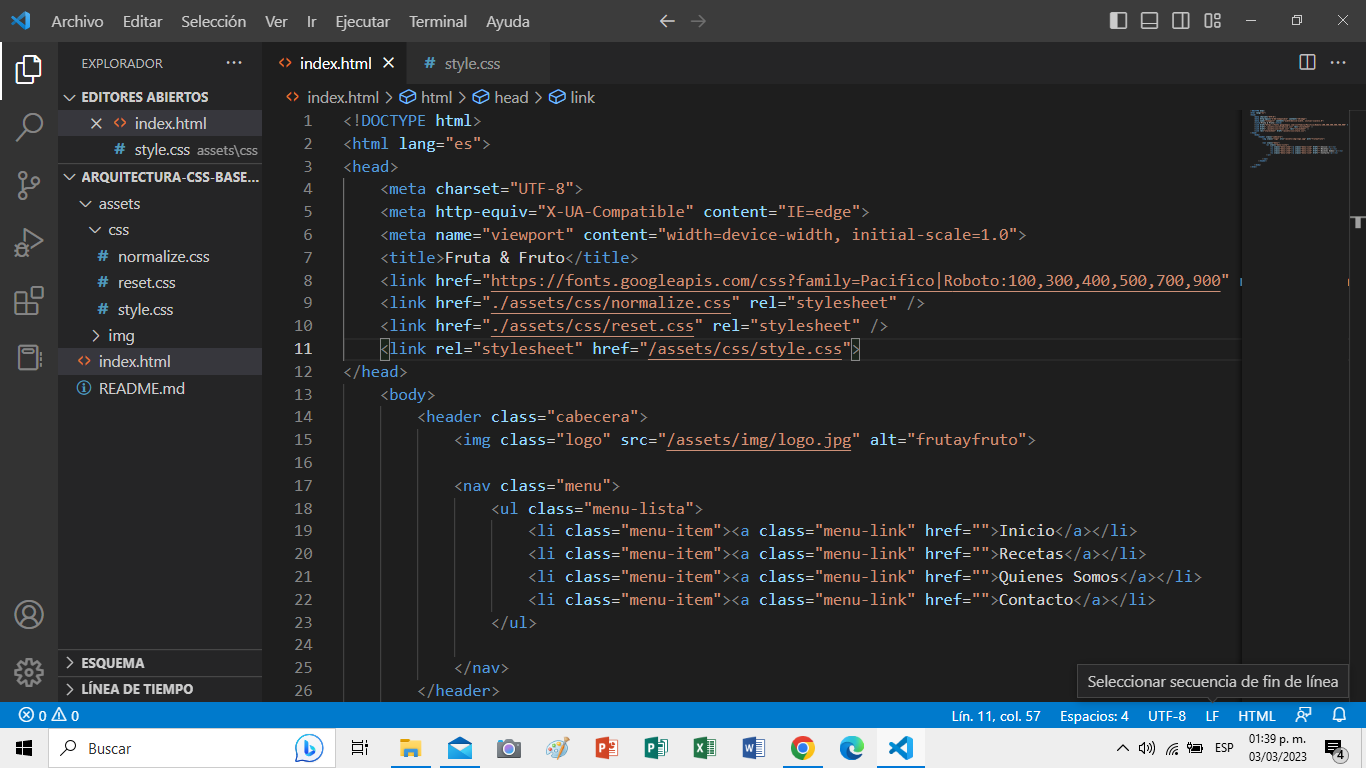
Task: Expand the Línea de Tiempo section
Action: tap(160, 689)
